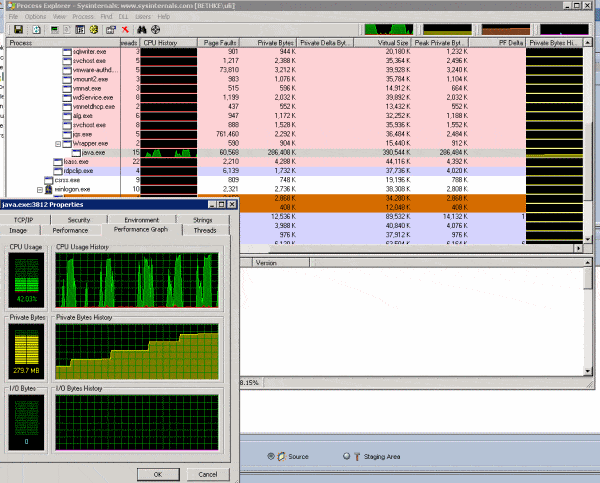
Task: Click the alg.exe process icon
Action: pyautogui.click(x=67, y=116)
